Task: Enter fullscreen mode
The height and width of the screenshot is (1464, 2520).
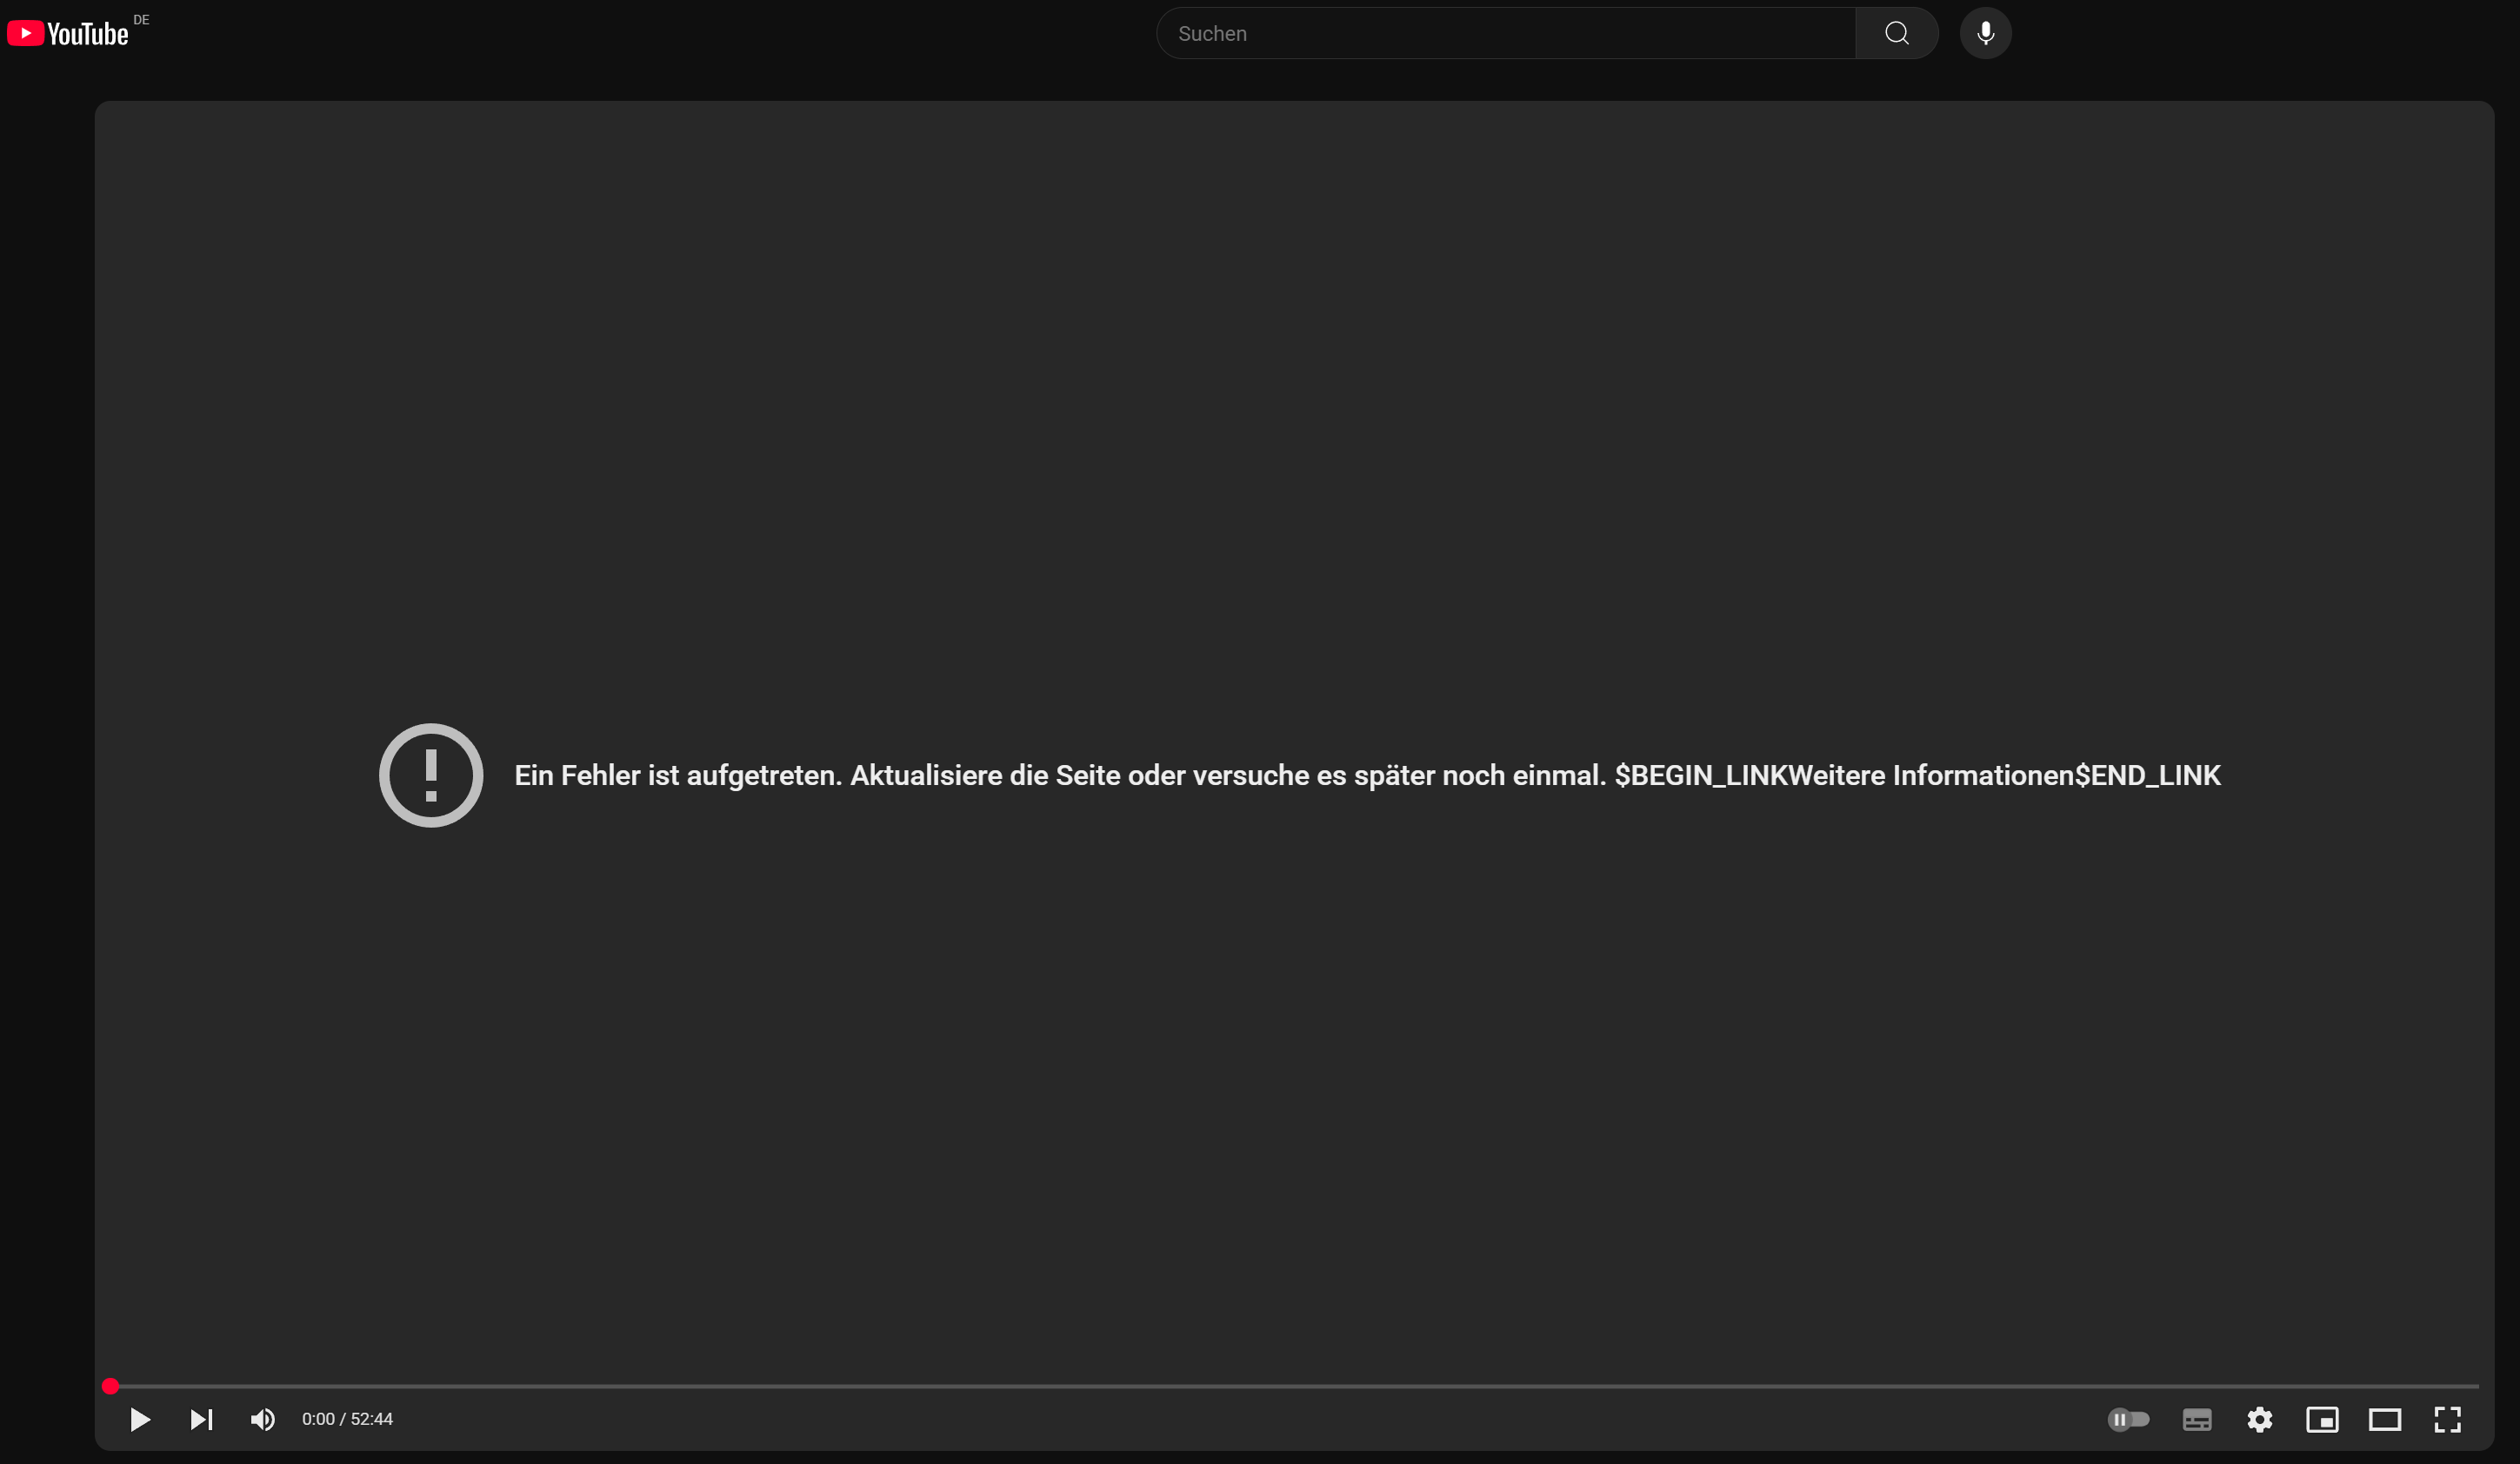Action: point(2447,1419)
